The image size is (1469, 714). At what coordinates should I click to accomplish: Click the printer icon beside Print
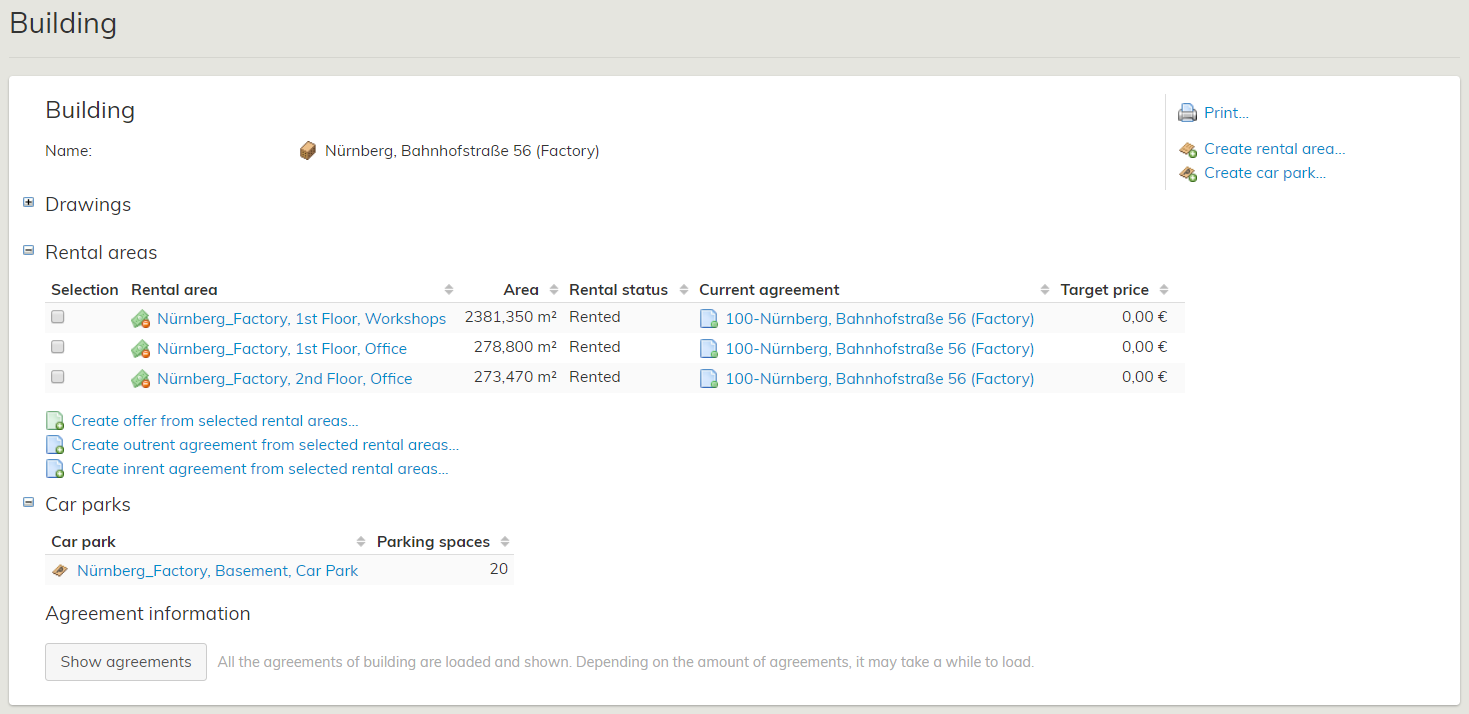click(1187, 113)
